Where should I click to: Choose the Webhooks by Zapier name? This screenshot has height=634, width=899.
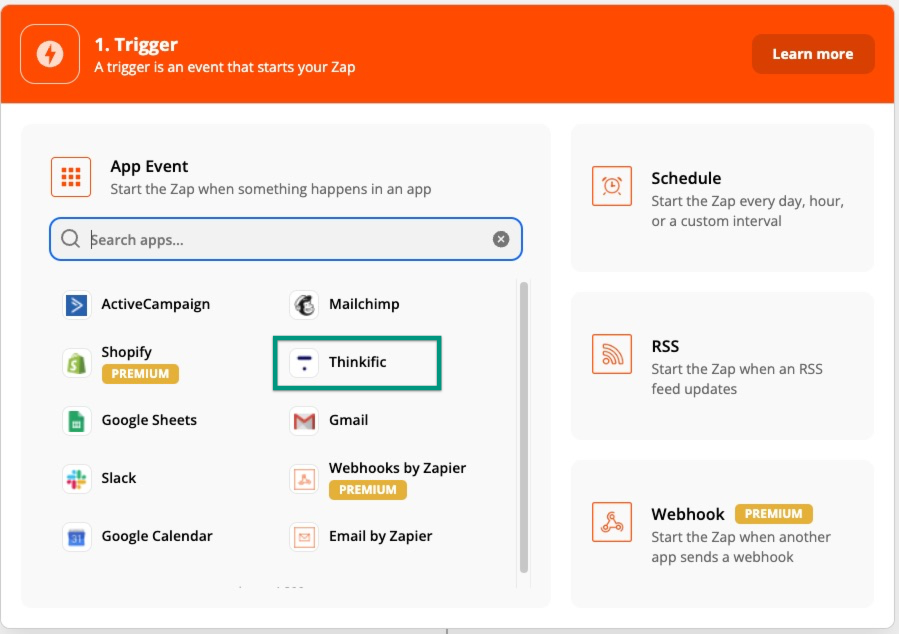[397, 468]
